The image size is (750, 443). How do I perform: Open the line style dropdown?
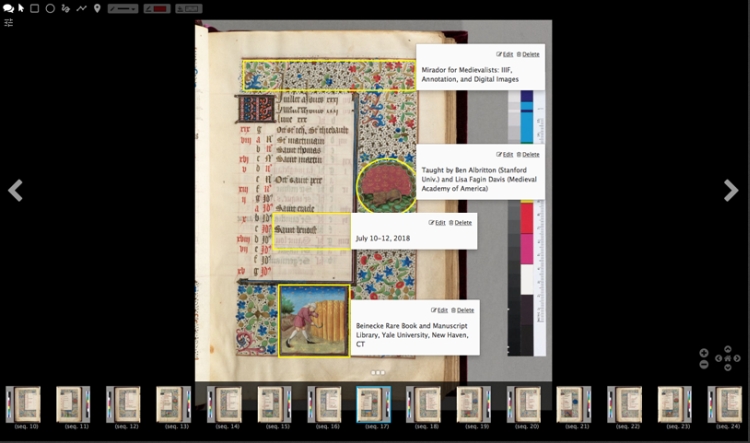[123, 9]
